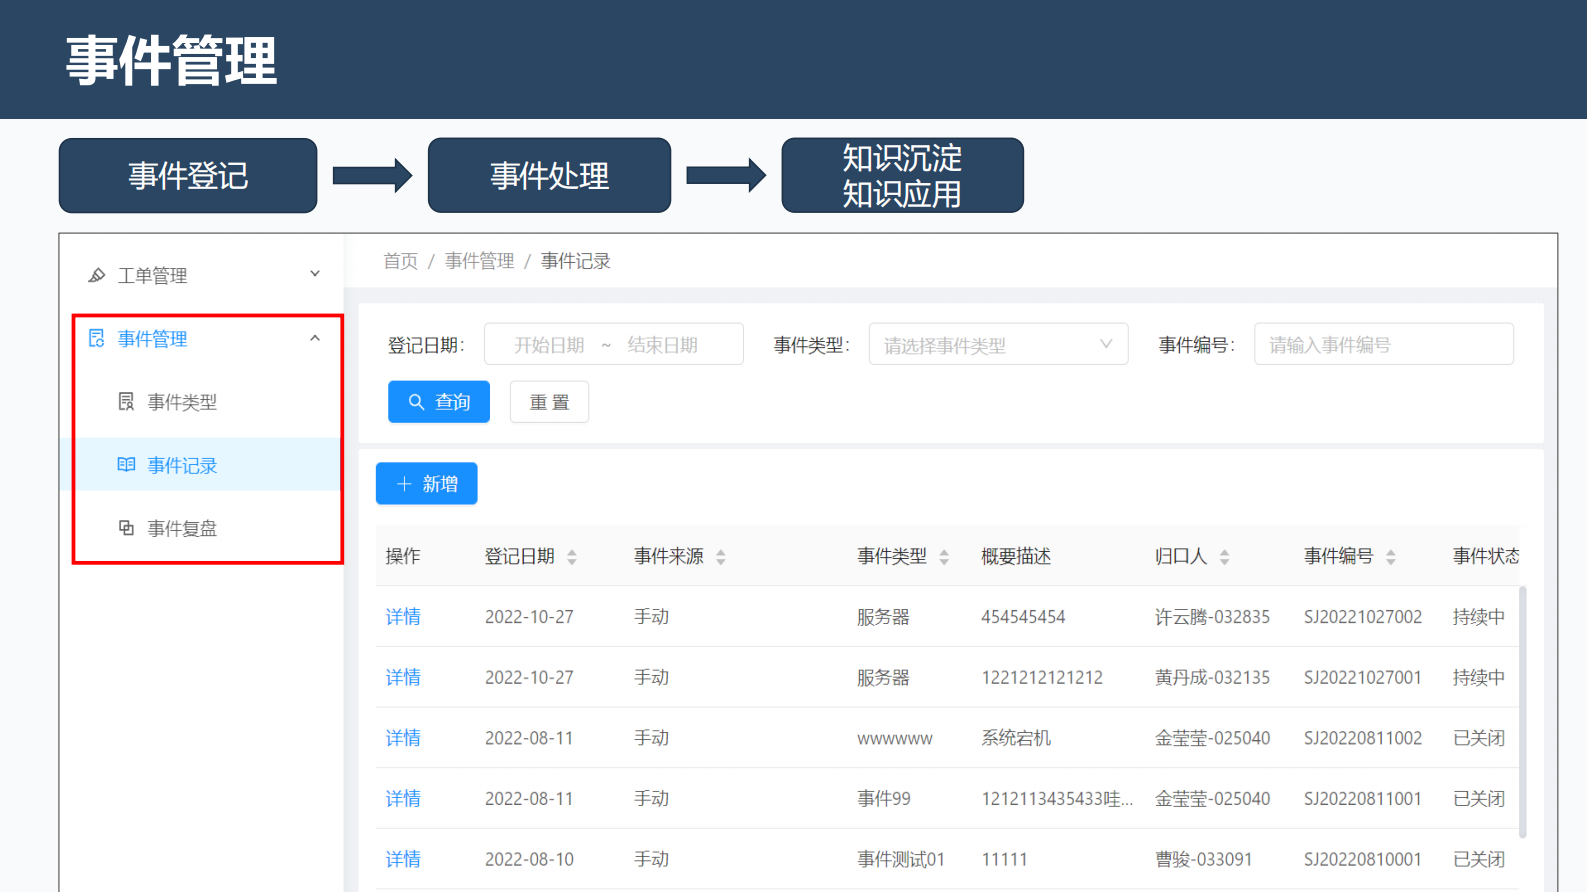Click the 新增 add button
This screenshot has width=1587, height=892.
(427, 484)
